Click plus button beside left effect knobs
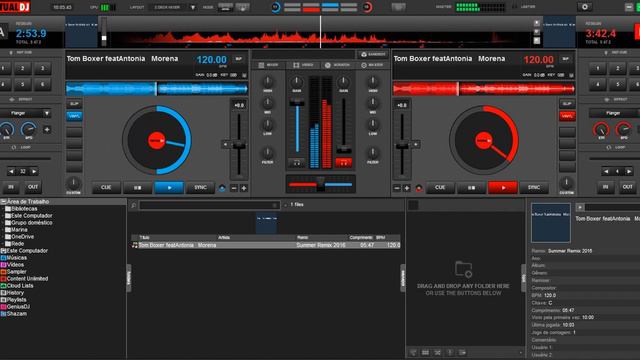The width and height of the screenshot is (640, 360). click(x=47, y=130)
